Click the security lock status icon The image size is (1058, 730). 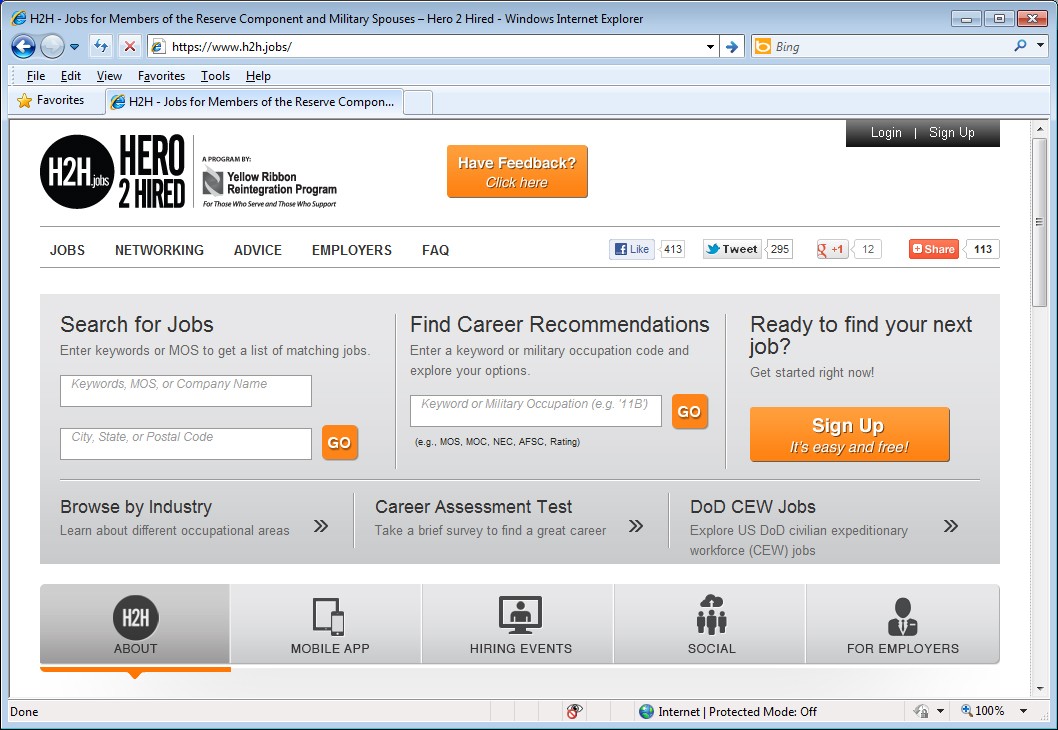(x=921, y=711)
